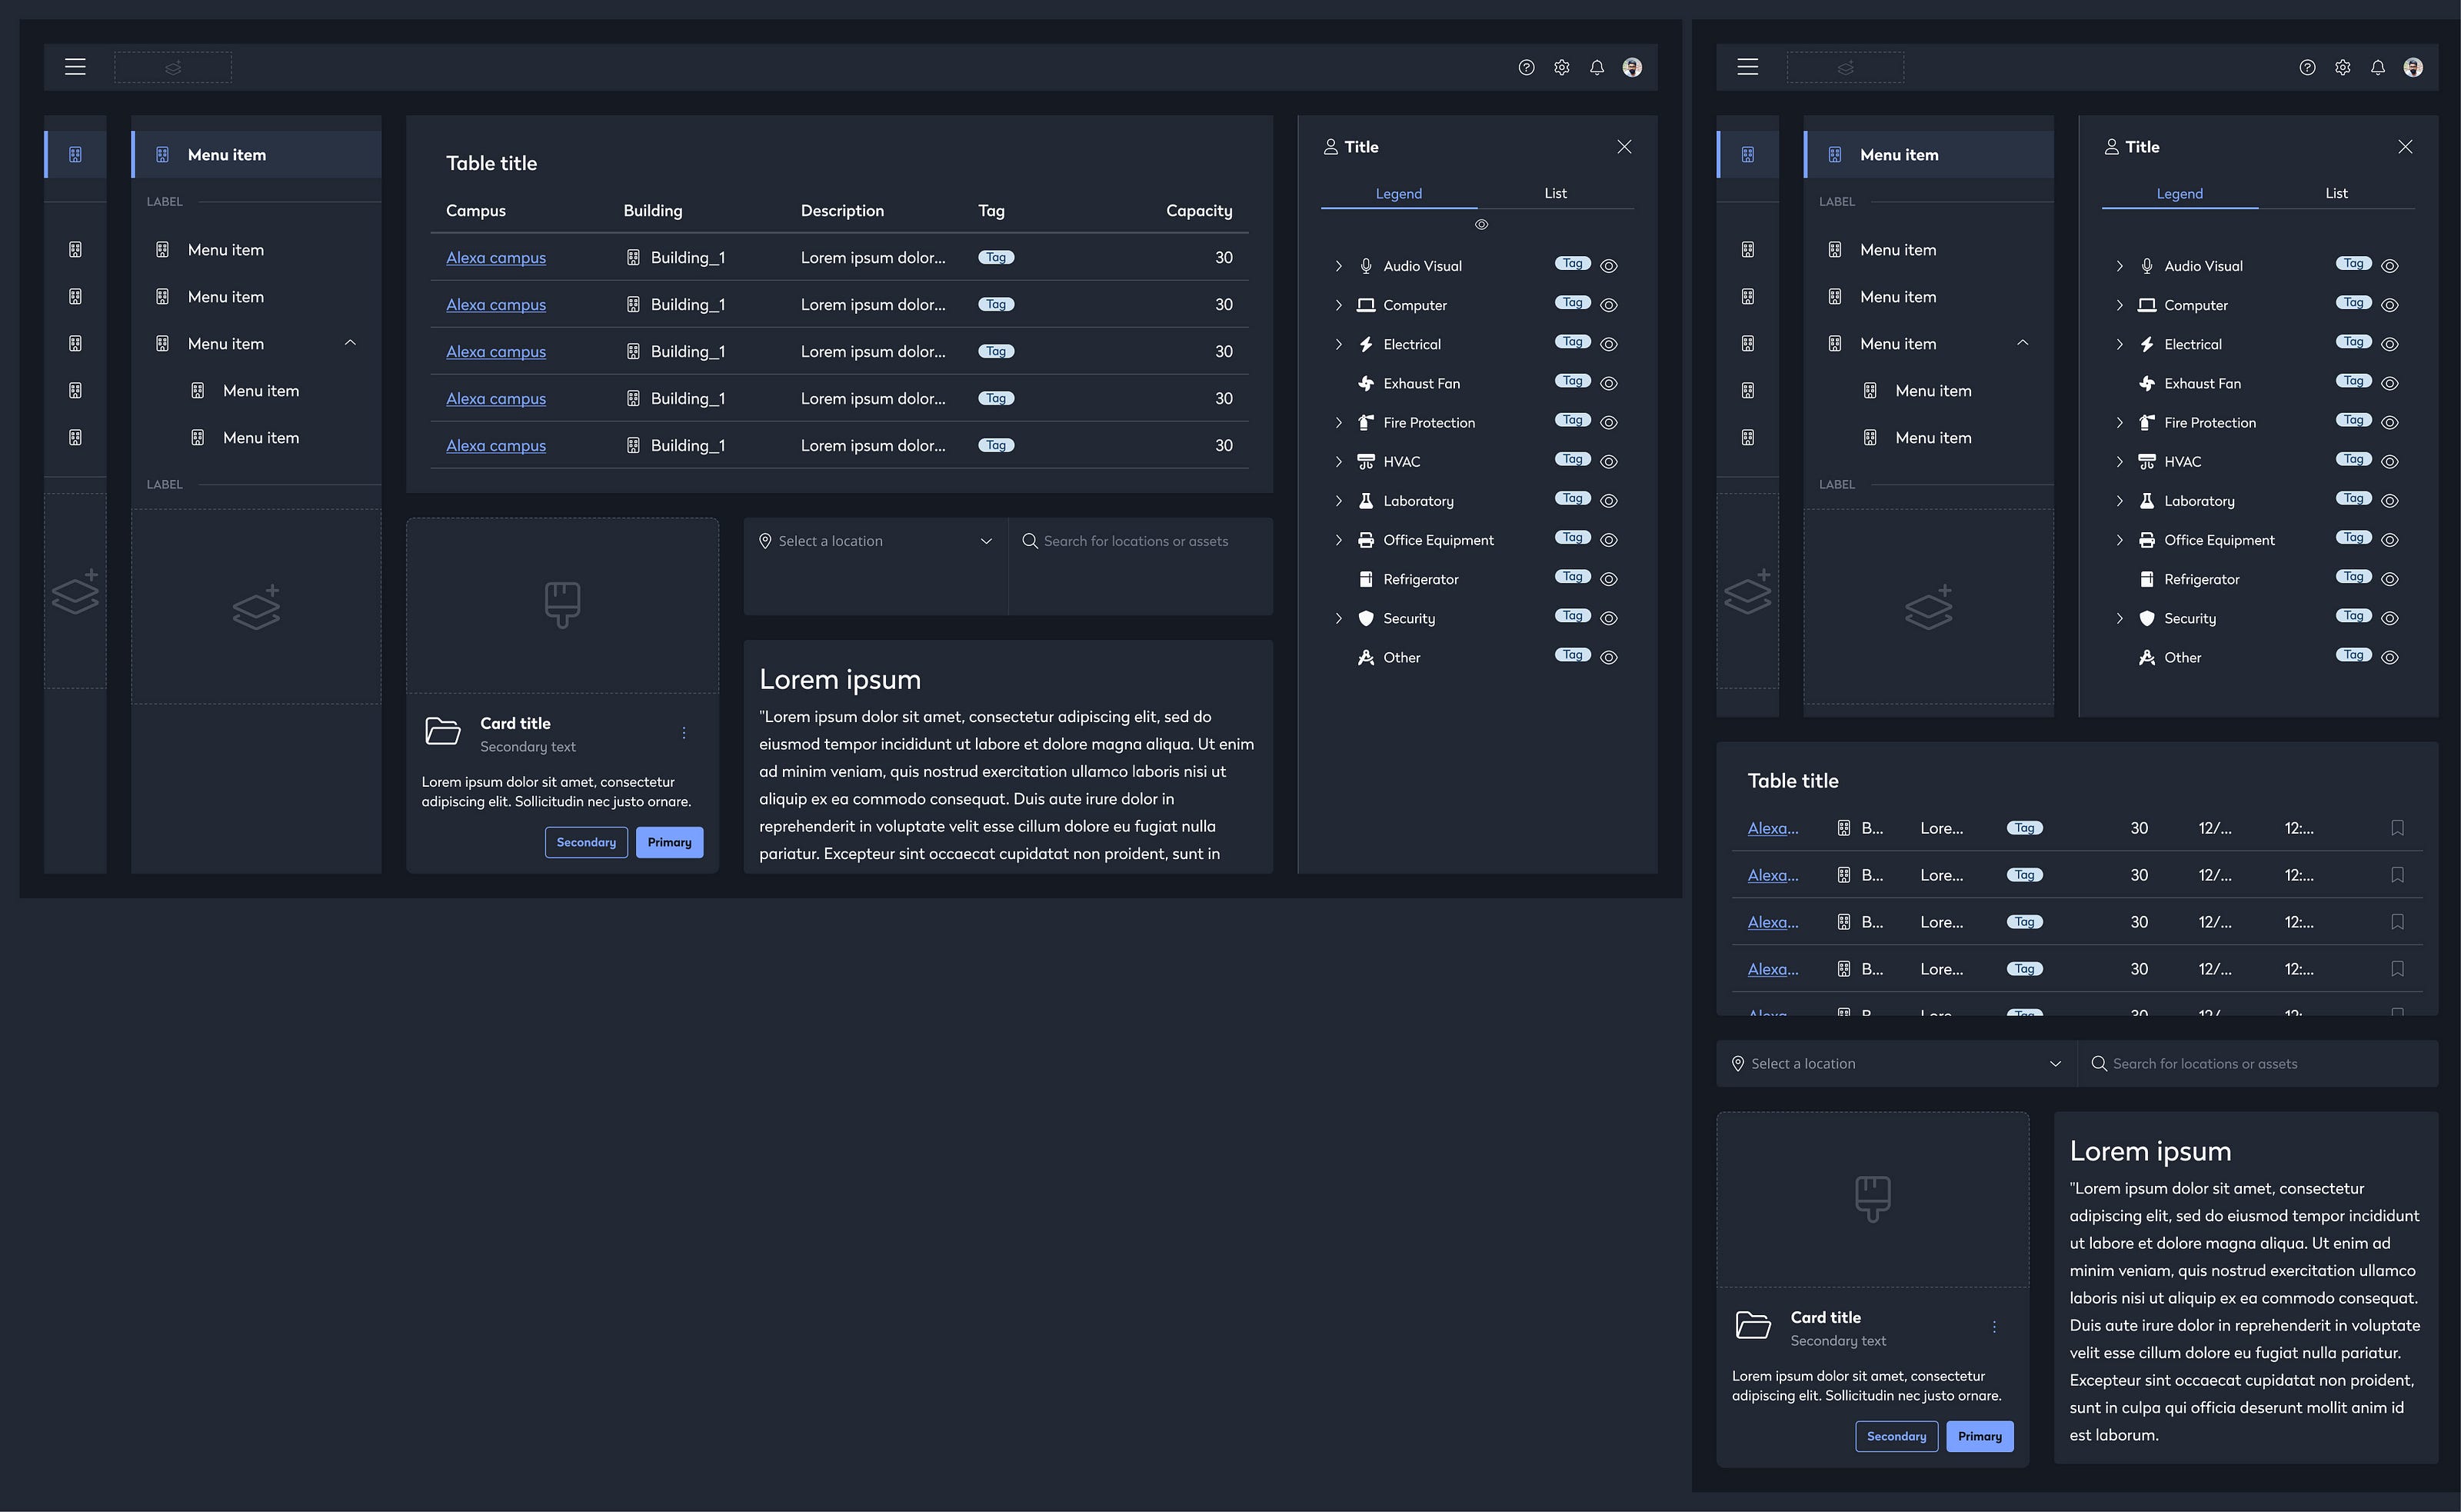Expand the Audio Visual tree item
The image size is (2461, 1512).
(1339, 265)
